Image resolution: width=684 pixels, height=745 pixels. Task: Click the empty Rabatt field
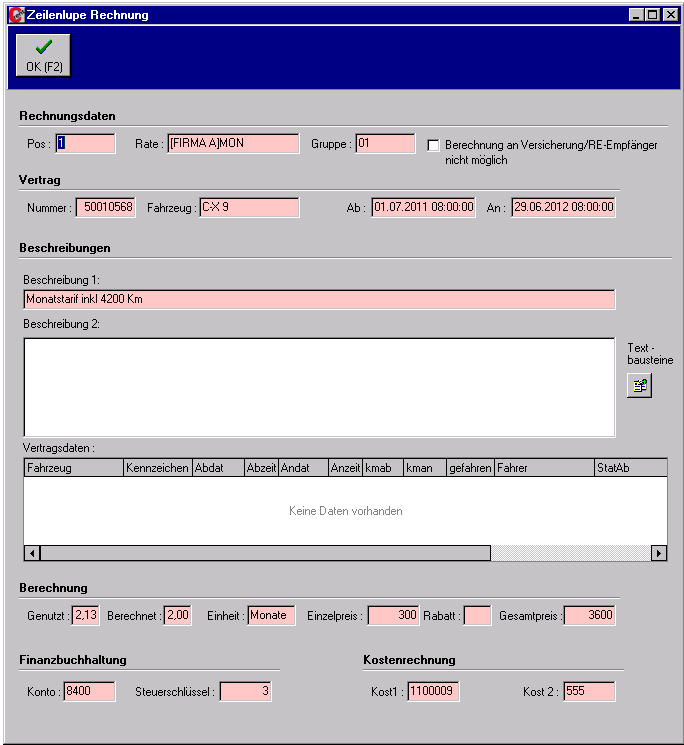[477, 616]
